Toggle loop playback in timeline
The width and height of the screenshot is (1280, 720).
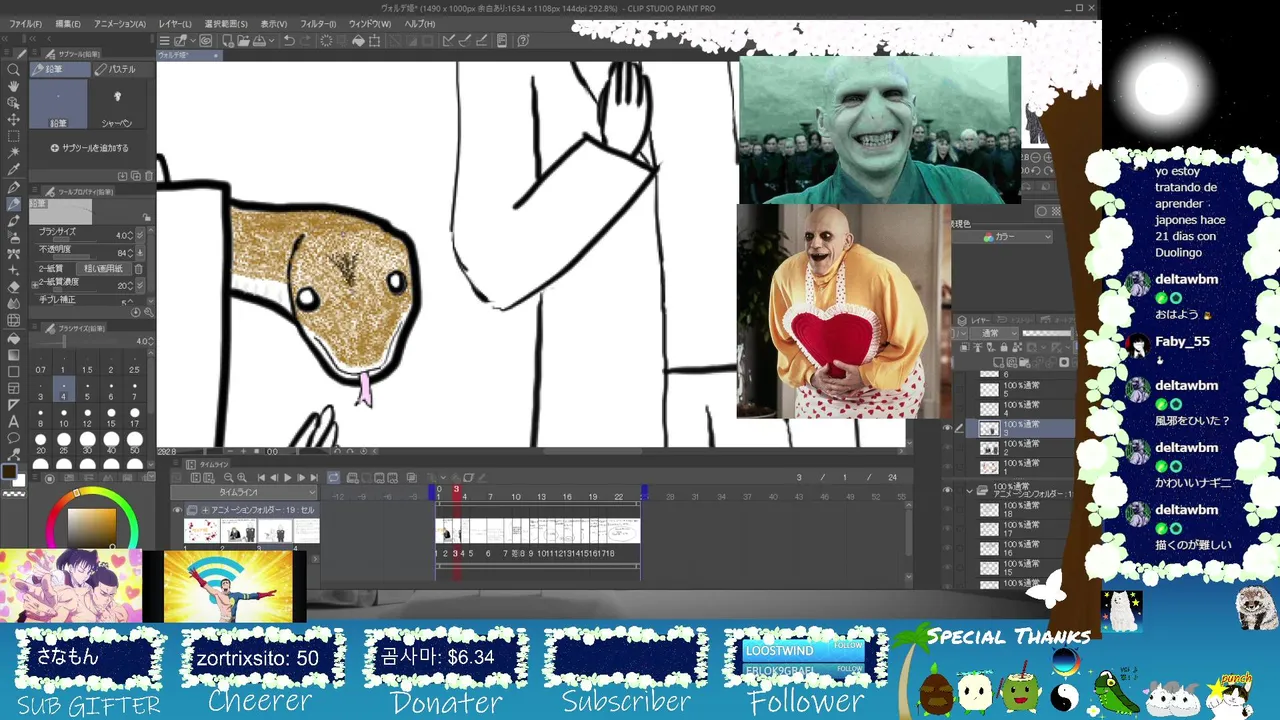(x=333, y=478)
